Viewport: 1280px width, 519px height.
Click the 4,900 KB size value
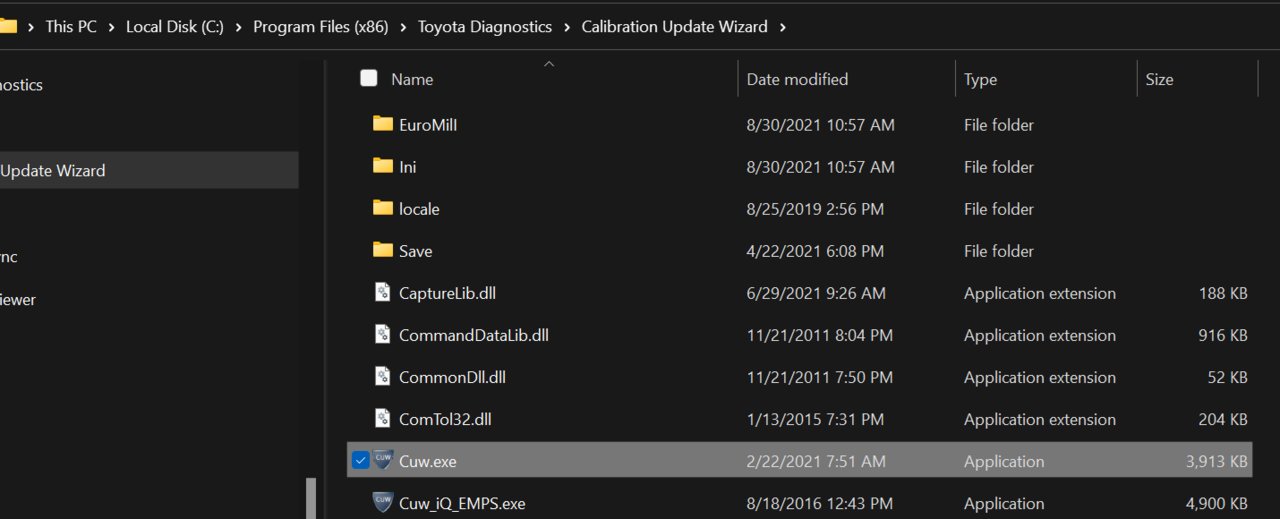[x=1216, y=503]
